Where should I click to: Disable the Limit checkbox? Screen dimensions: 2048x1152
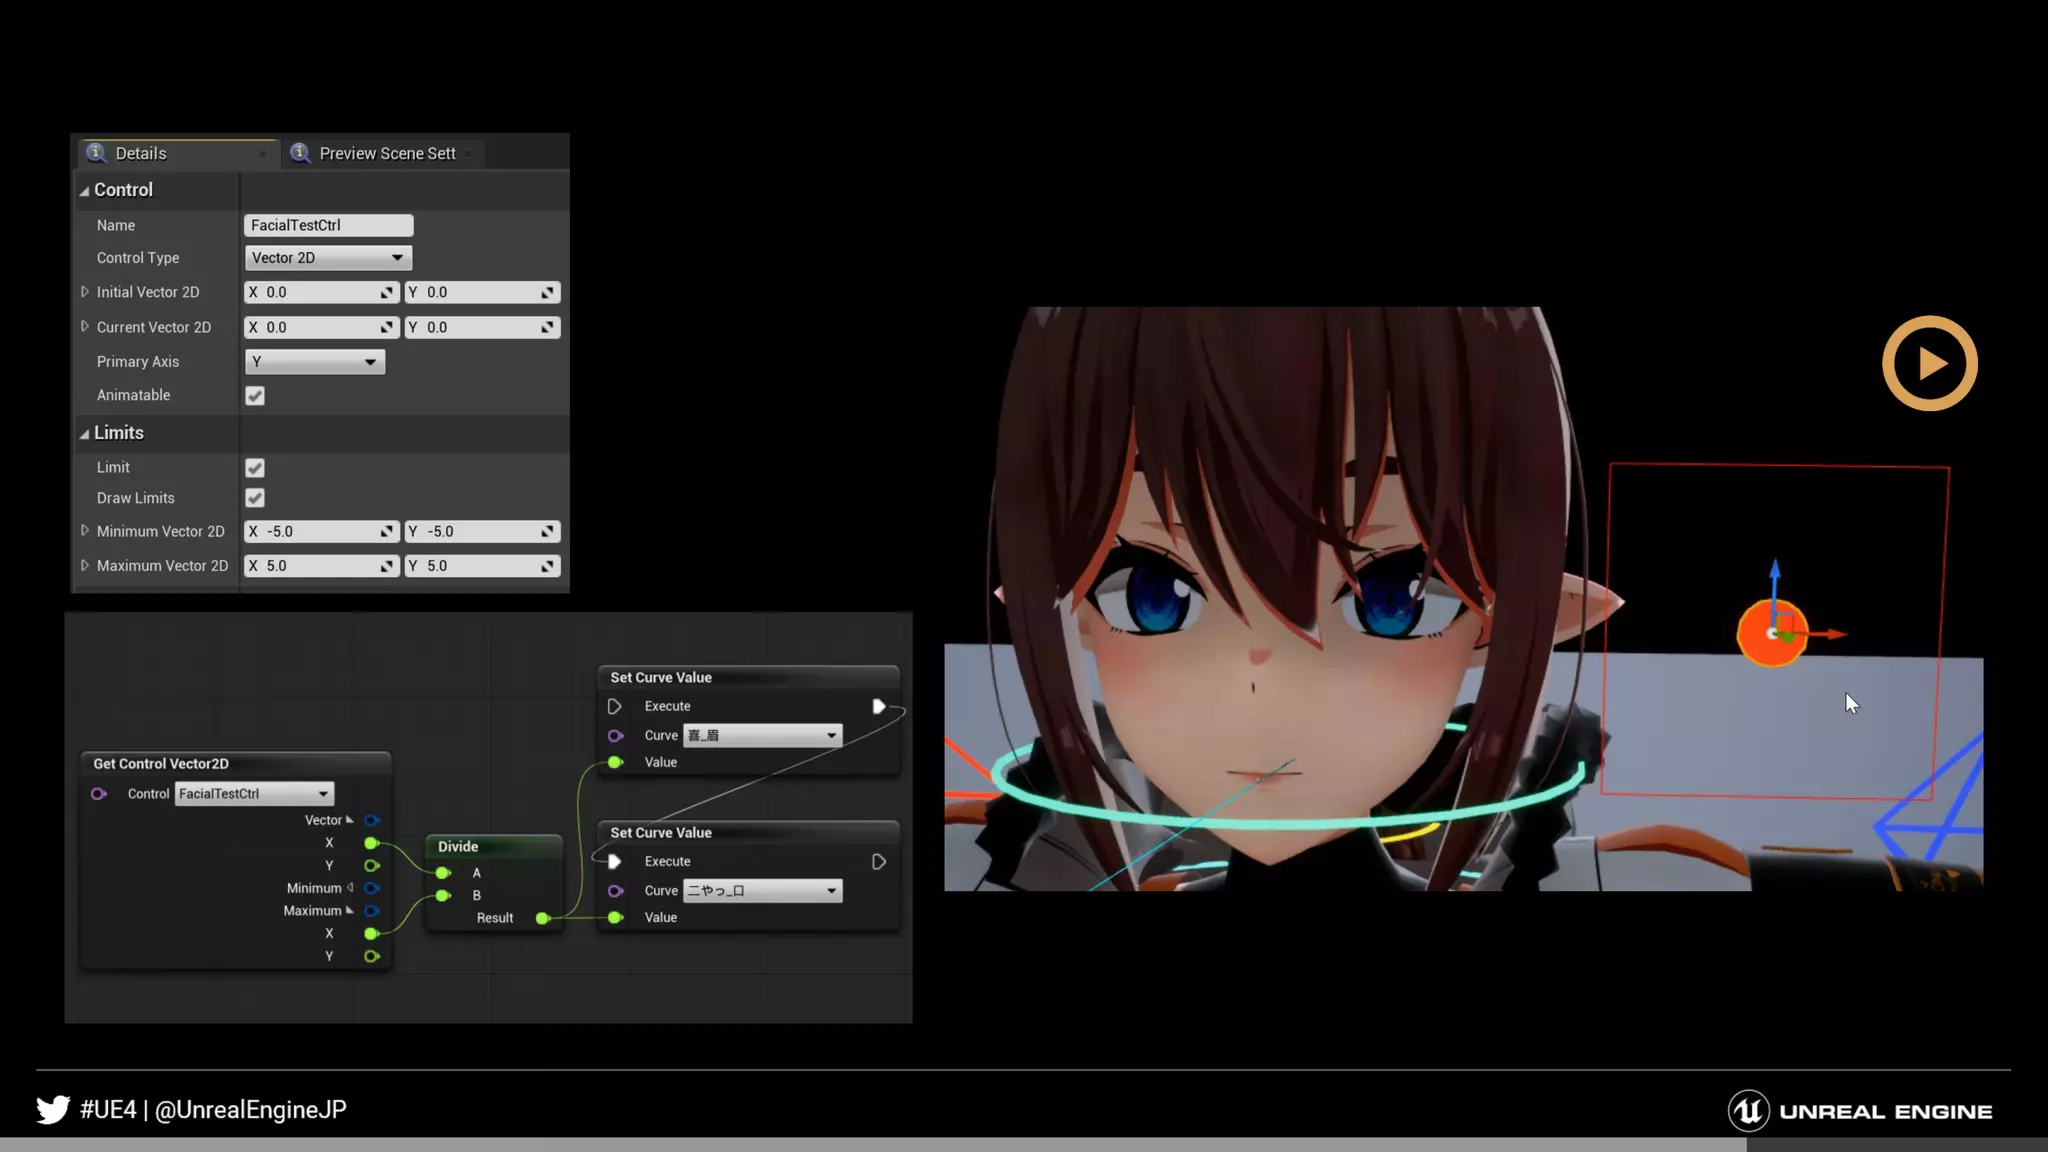[255, 468]
